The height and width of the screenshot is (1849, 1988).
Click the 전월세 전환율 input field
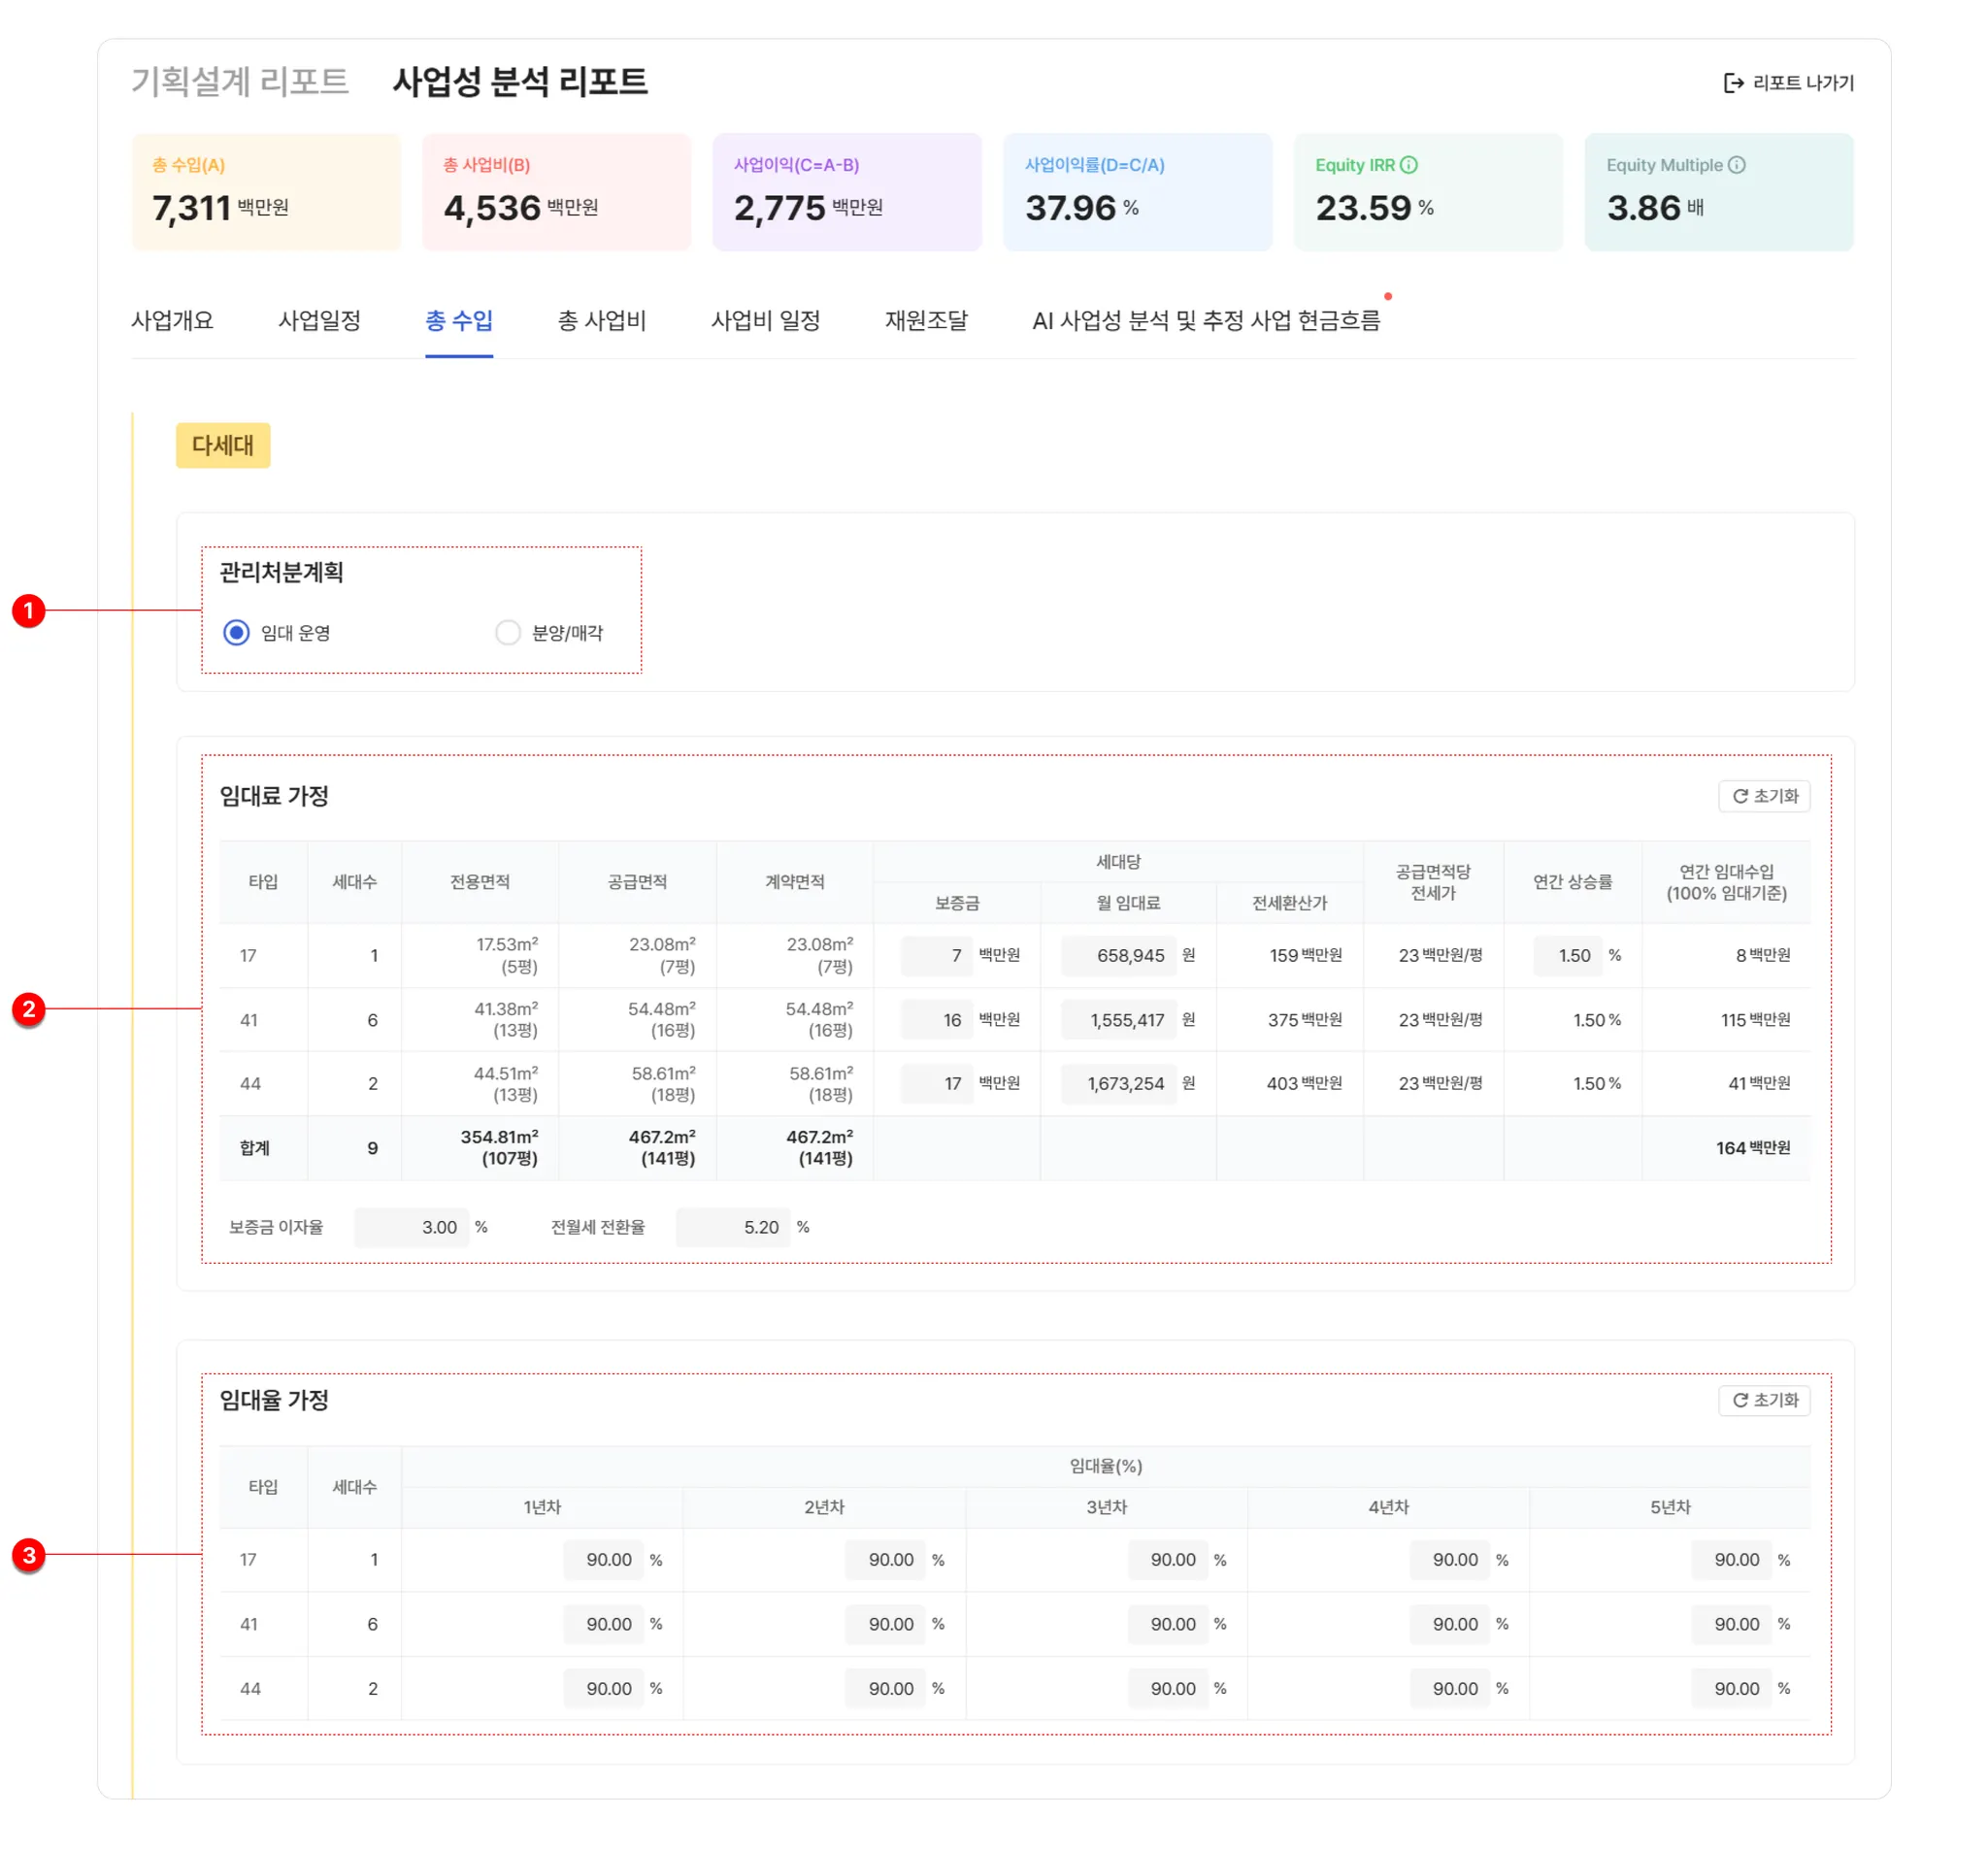(733, 1227)
